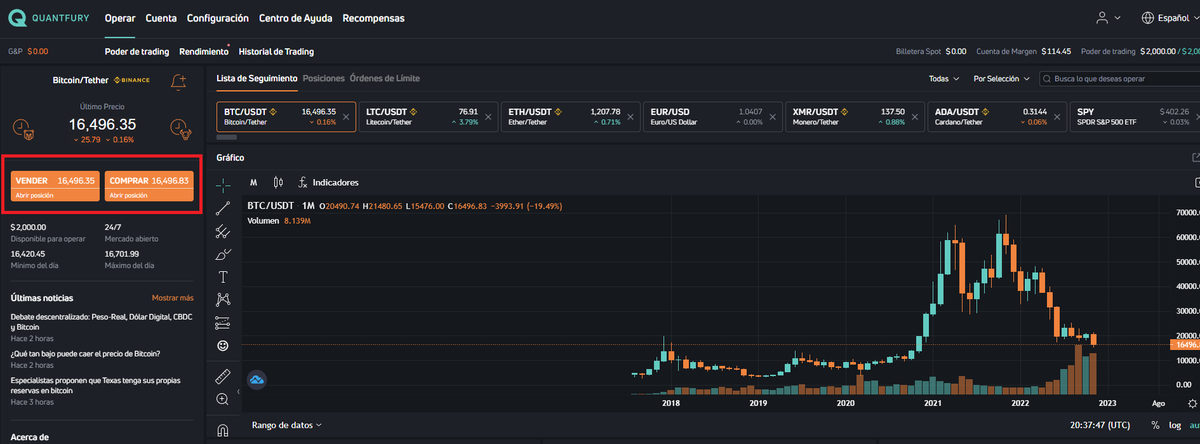Open the user account dropdown
The width and height of the screenshot is (1200, 444).
[x=1107, y=18]
